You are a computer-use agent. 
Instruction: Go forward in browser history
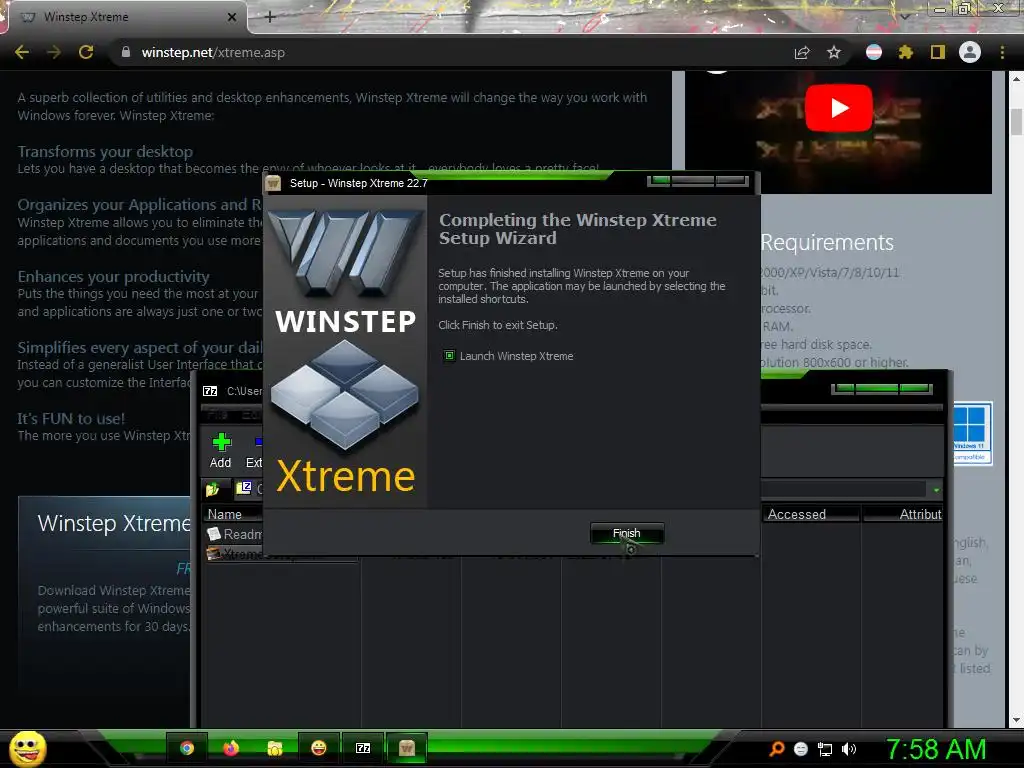[54, 52]
